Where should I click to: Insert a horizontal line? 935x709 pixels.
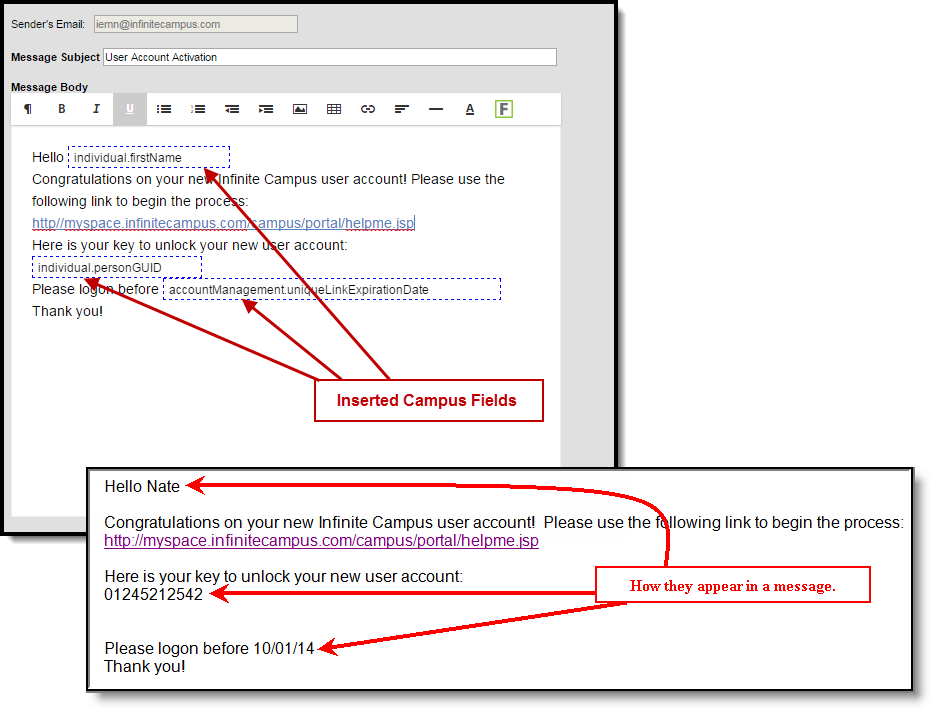(x=436, y=109)
